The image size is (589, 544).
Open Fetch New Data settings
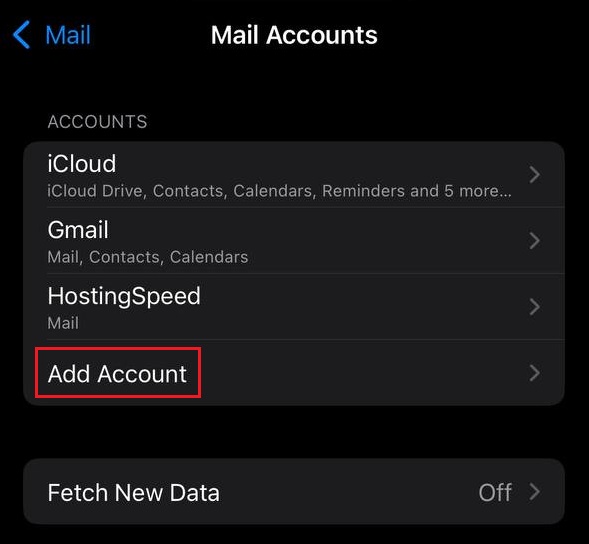(x=294, y=491)
